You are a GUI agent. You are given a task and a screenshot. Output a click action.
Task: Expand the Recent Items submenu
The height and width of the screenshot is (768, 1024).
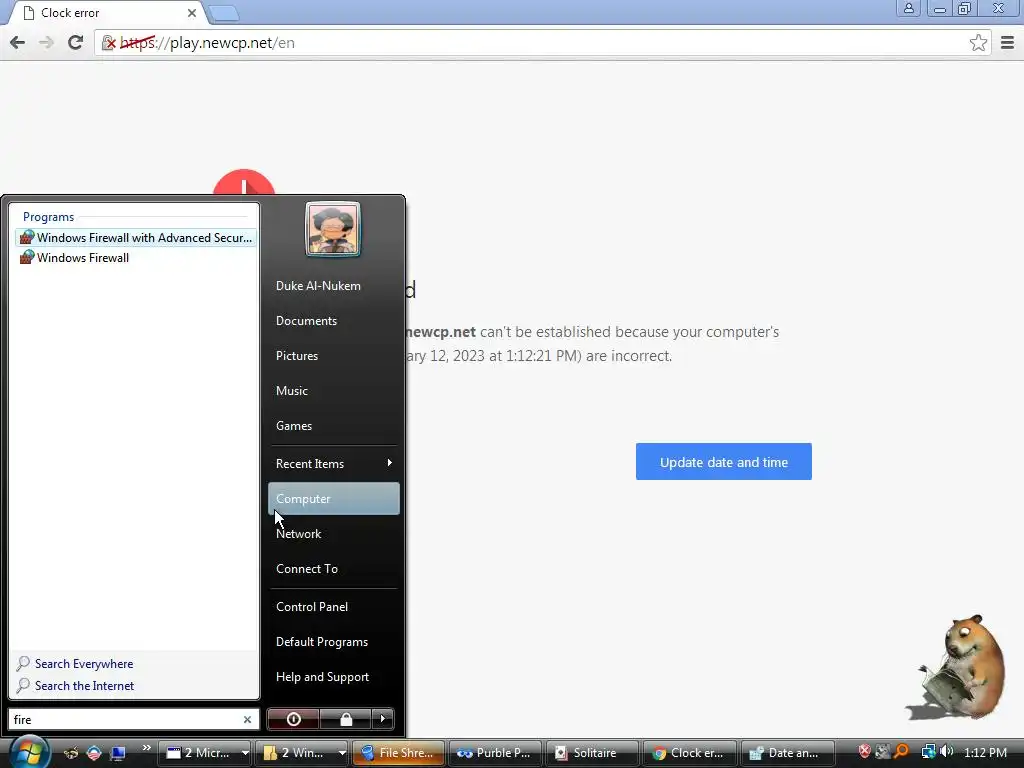[x=333, y=464]
